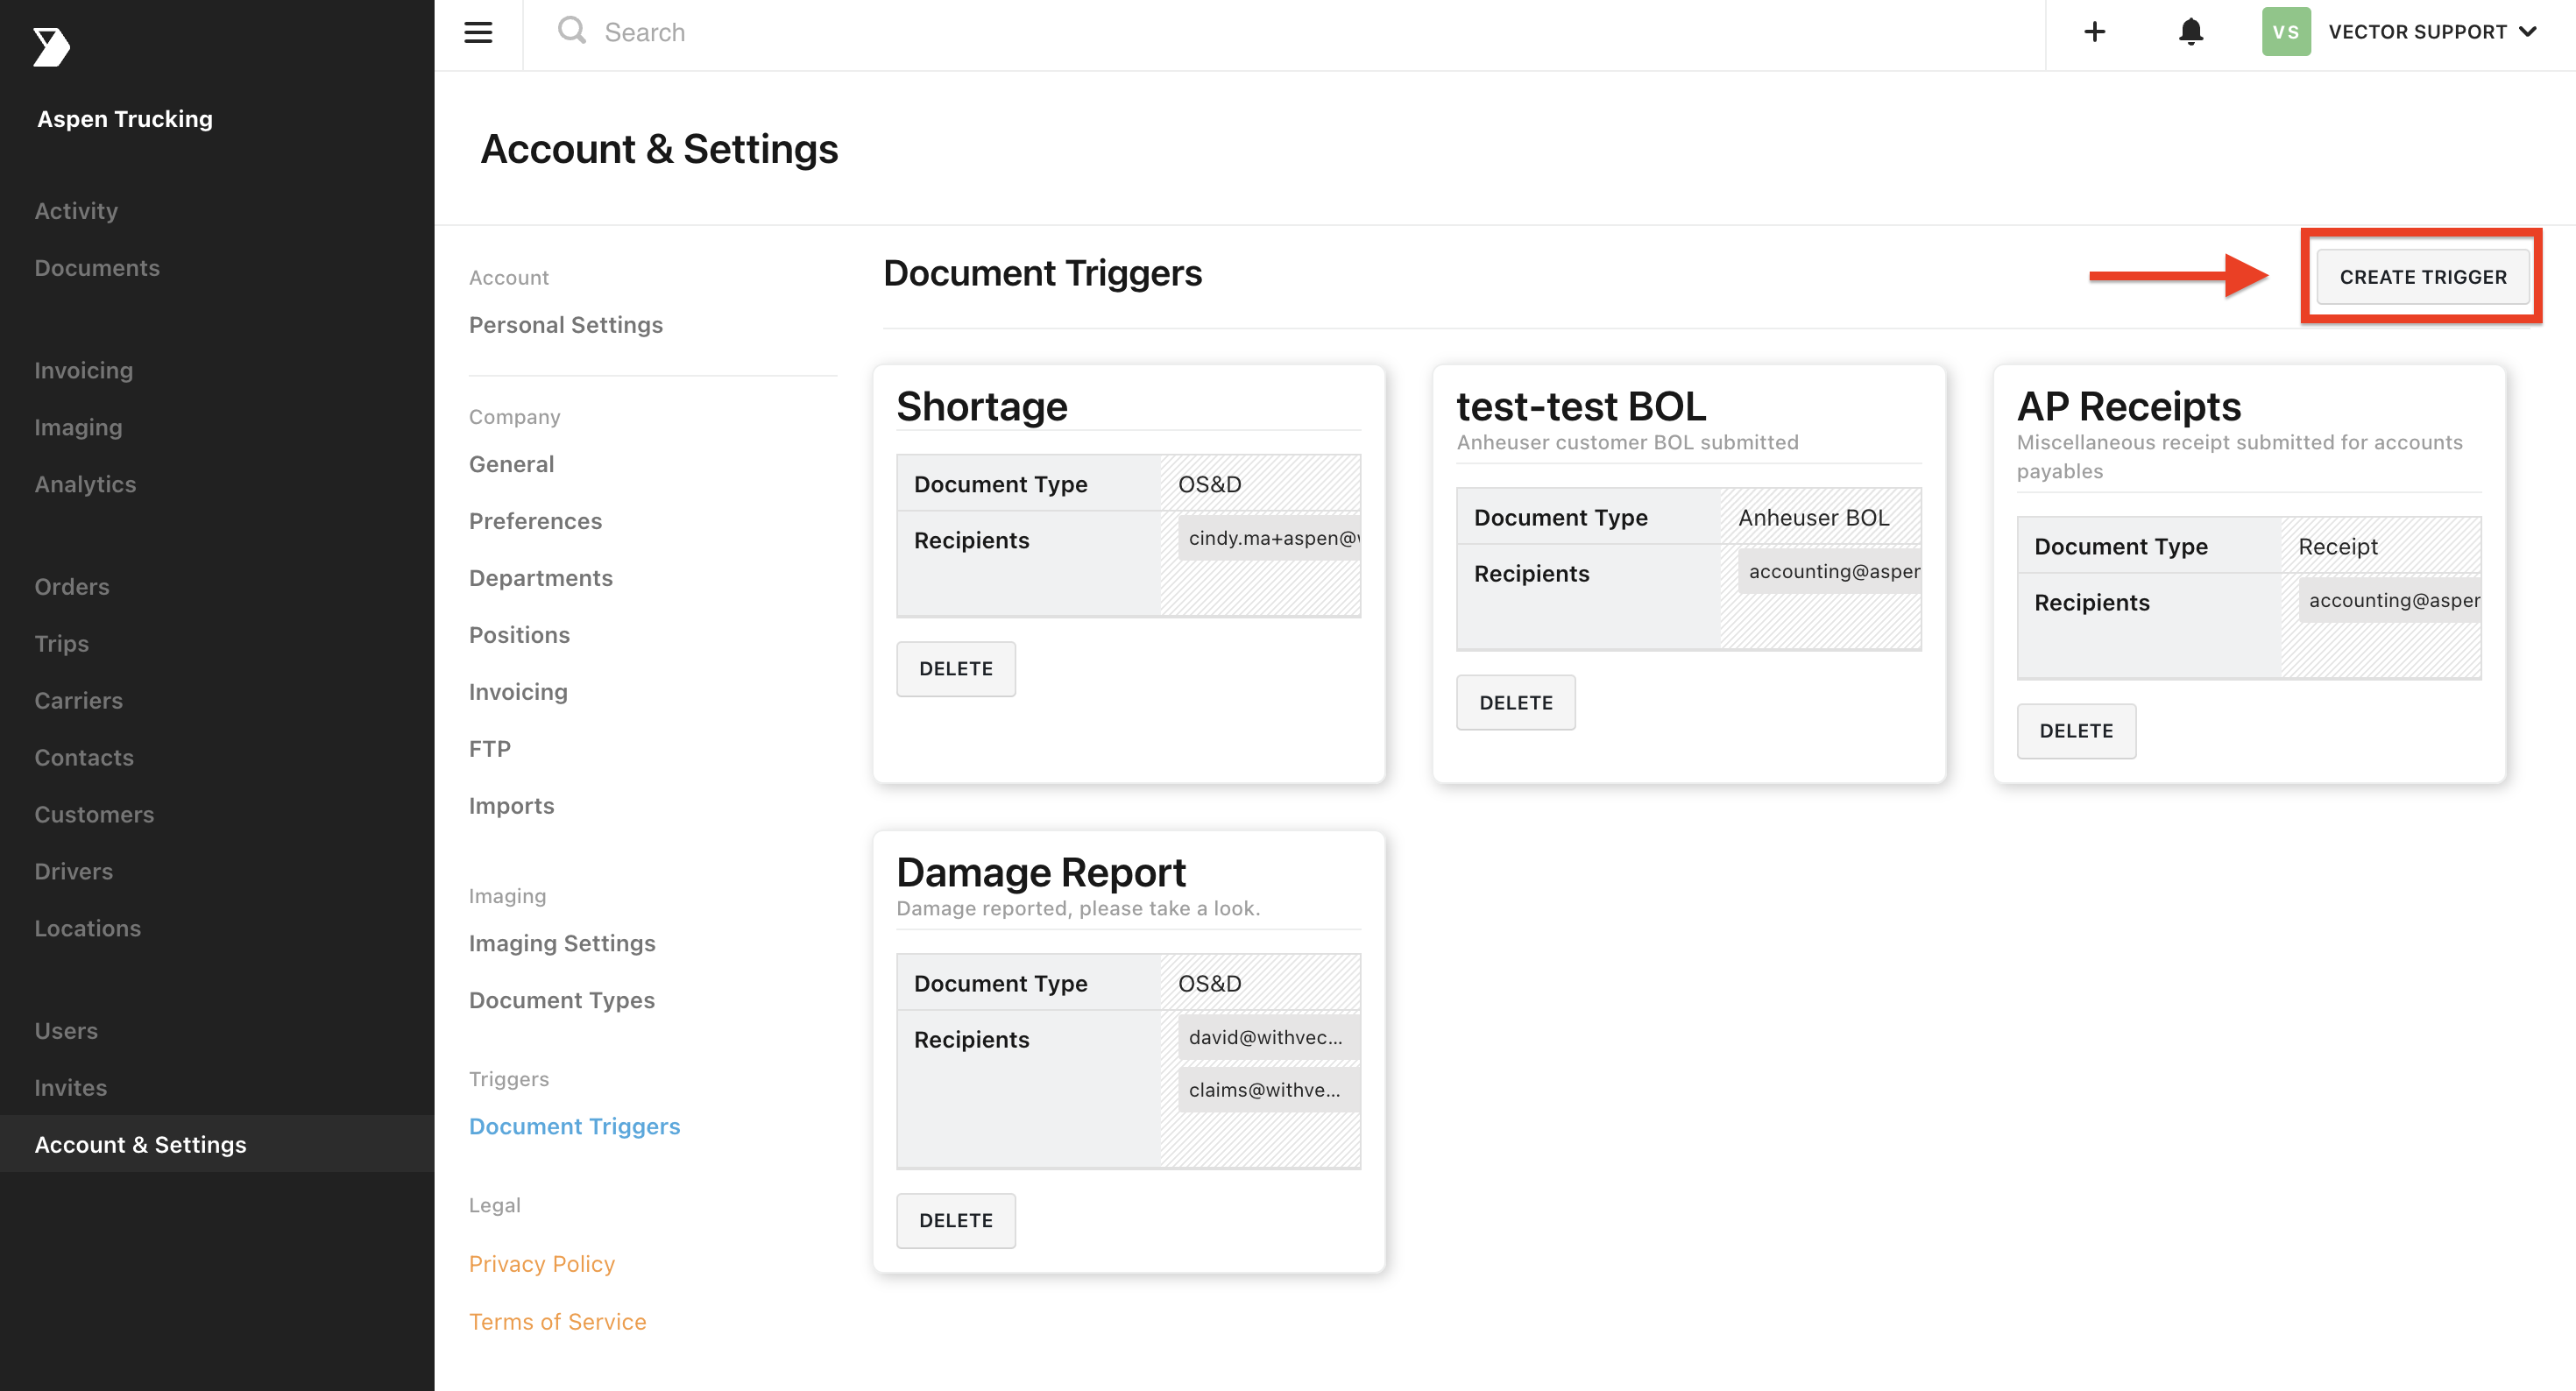This screenshot has width=2576, height=1391.
Task: Click OS&D value in Shortage card
Action: click(x=1209, y=484)
